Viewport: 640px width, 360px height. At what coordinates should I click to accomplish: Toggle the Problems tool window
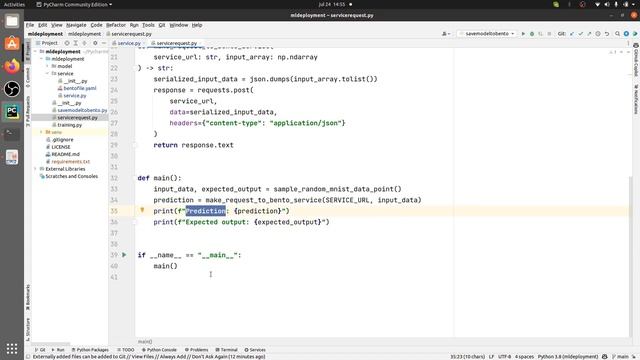click(196, 350)
